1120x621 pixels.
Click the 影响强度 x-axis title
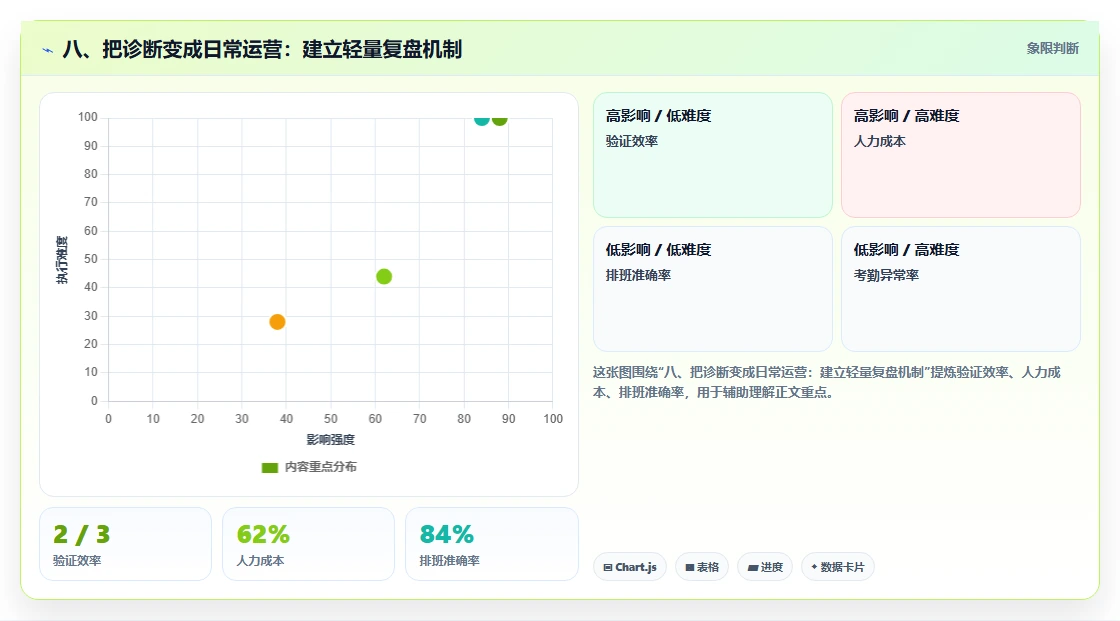pos(331,439)
